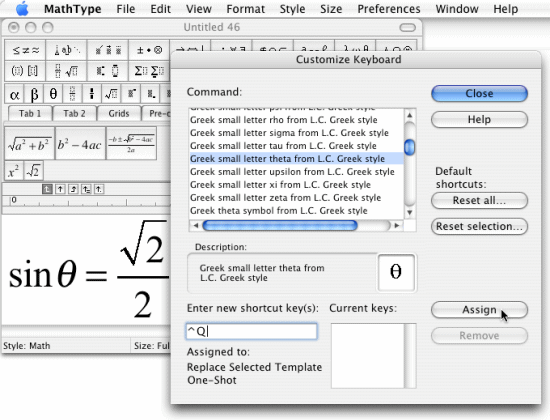The image size is (550, 420).
Task: Select the decimal tab stop icon
Action: [99, 189]
